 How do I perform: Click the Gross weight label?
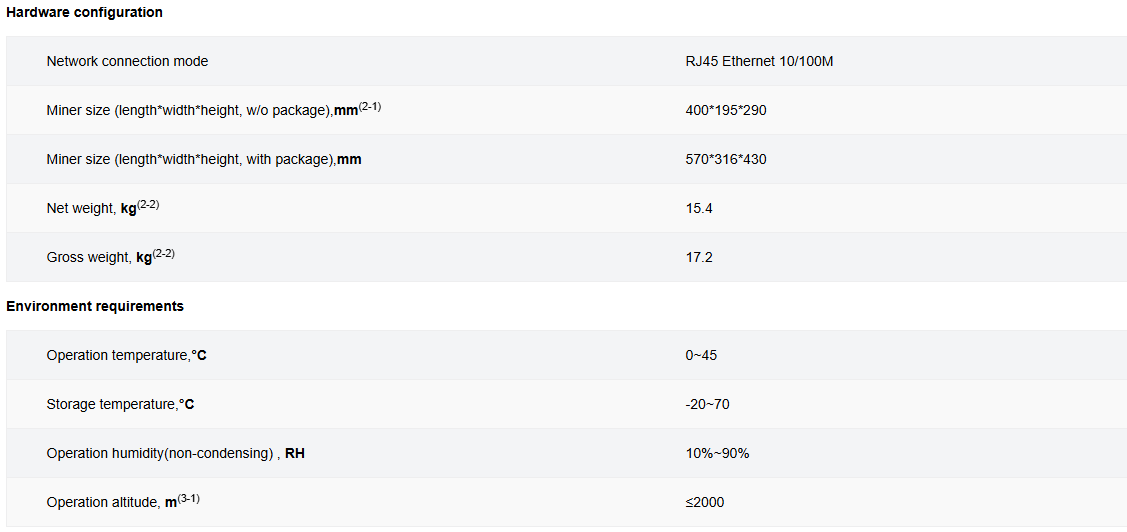click(111, 257)
